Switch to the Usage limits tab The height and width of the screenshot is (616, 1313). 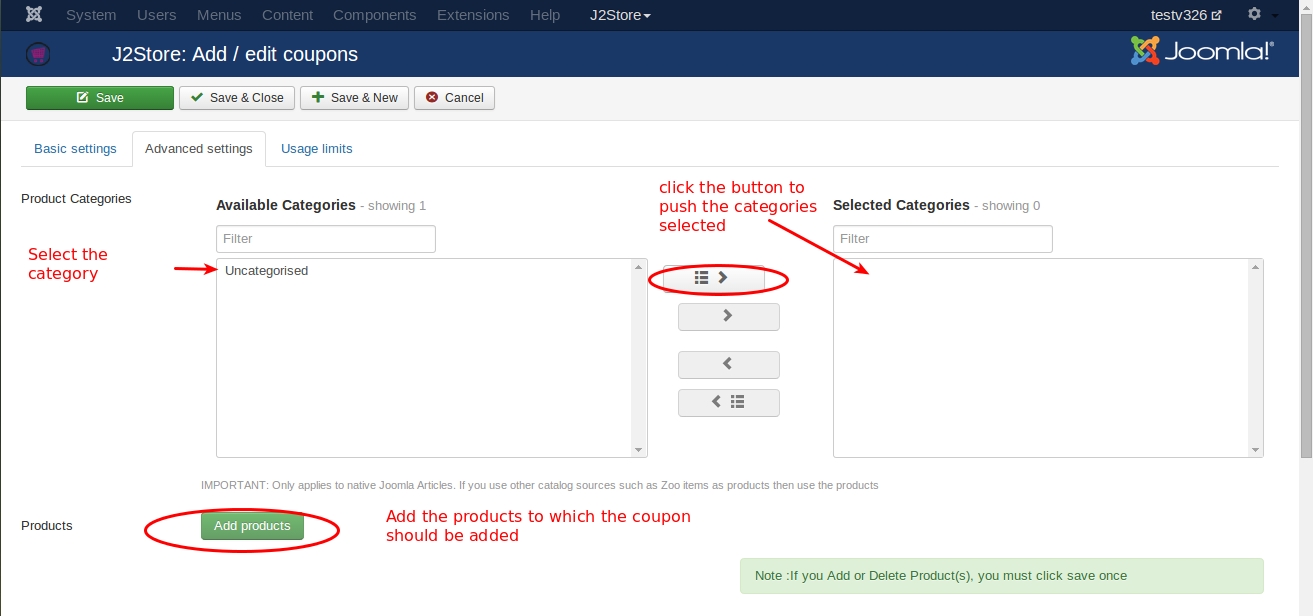click(316, 149)
